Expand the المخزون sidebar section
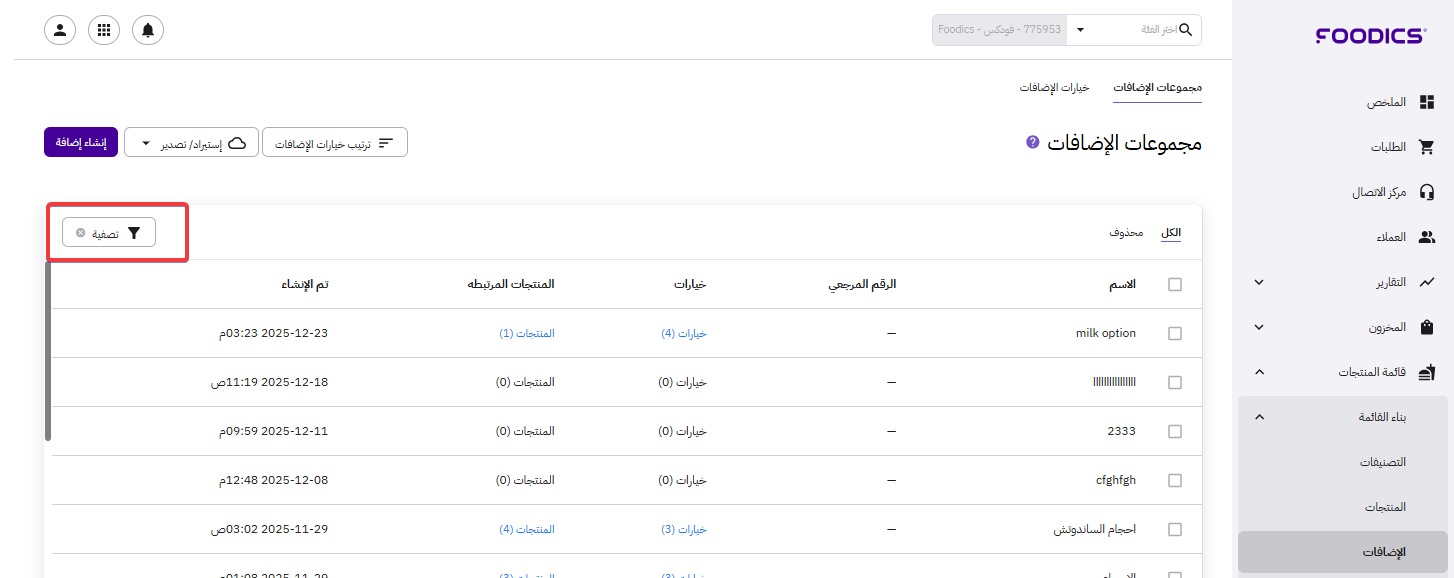 click(1259, 327)
